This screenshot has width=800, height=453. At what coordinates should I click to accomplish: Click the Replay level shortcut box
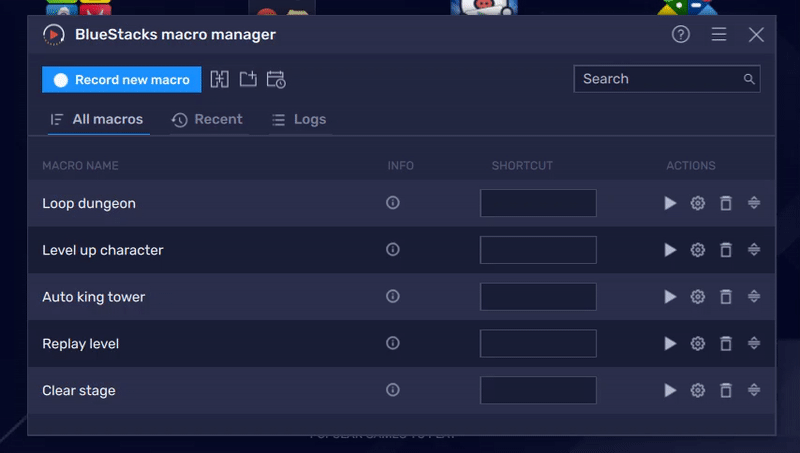[538, 344]
